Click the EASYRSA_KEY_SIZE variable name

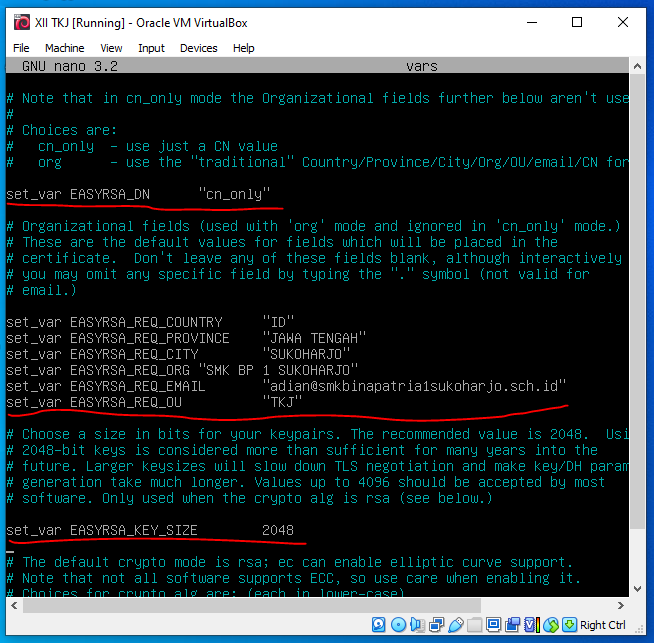[134, 530]
